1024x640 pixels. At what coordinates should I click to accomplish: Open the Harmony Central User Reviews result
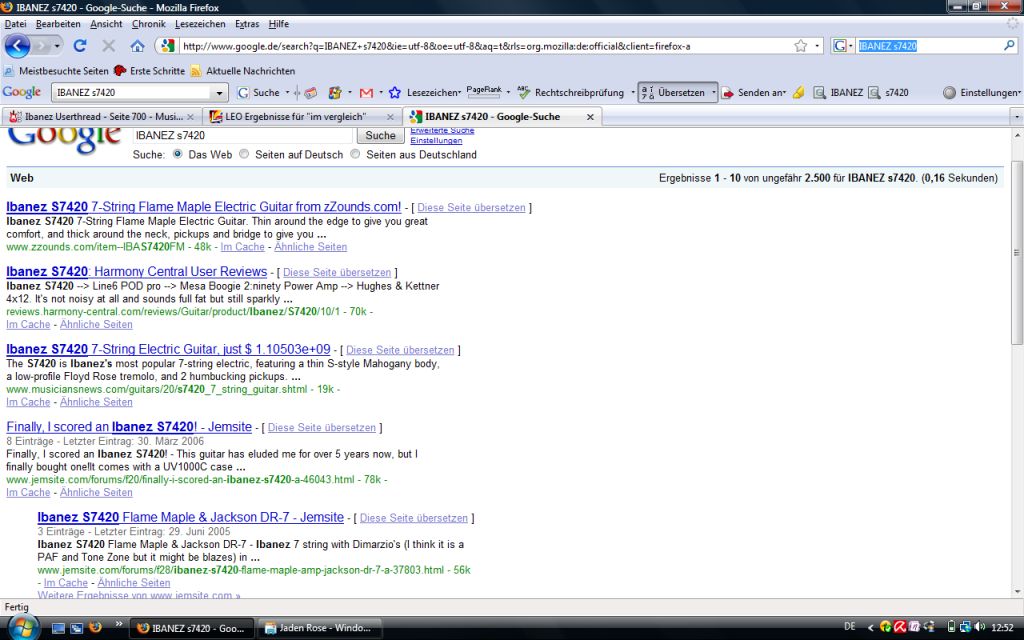pyautogui.click(x=136, y=272)
